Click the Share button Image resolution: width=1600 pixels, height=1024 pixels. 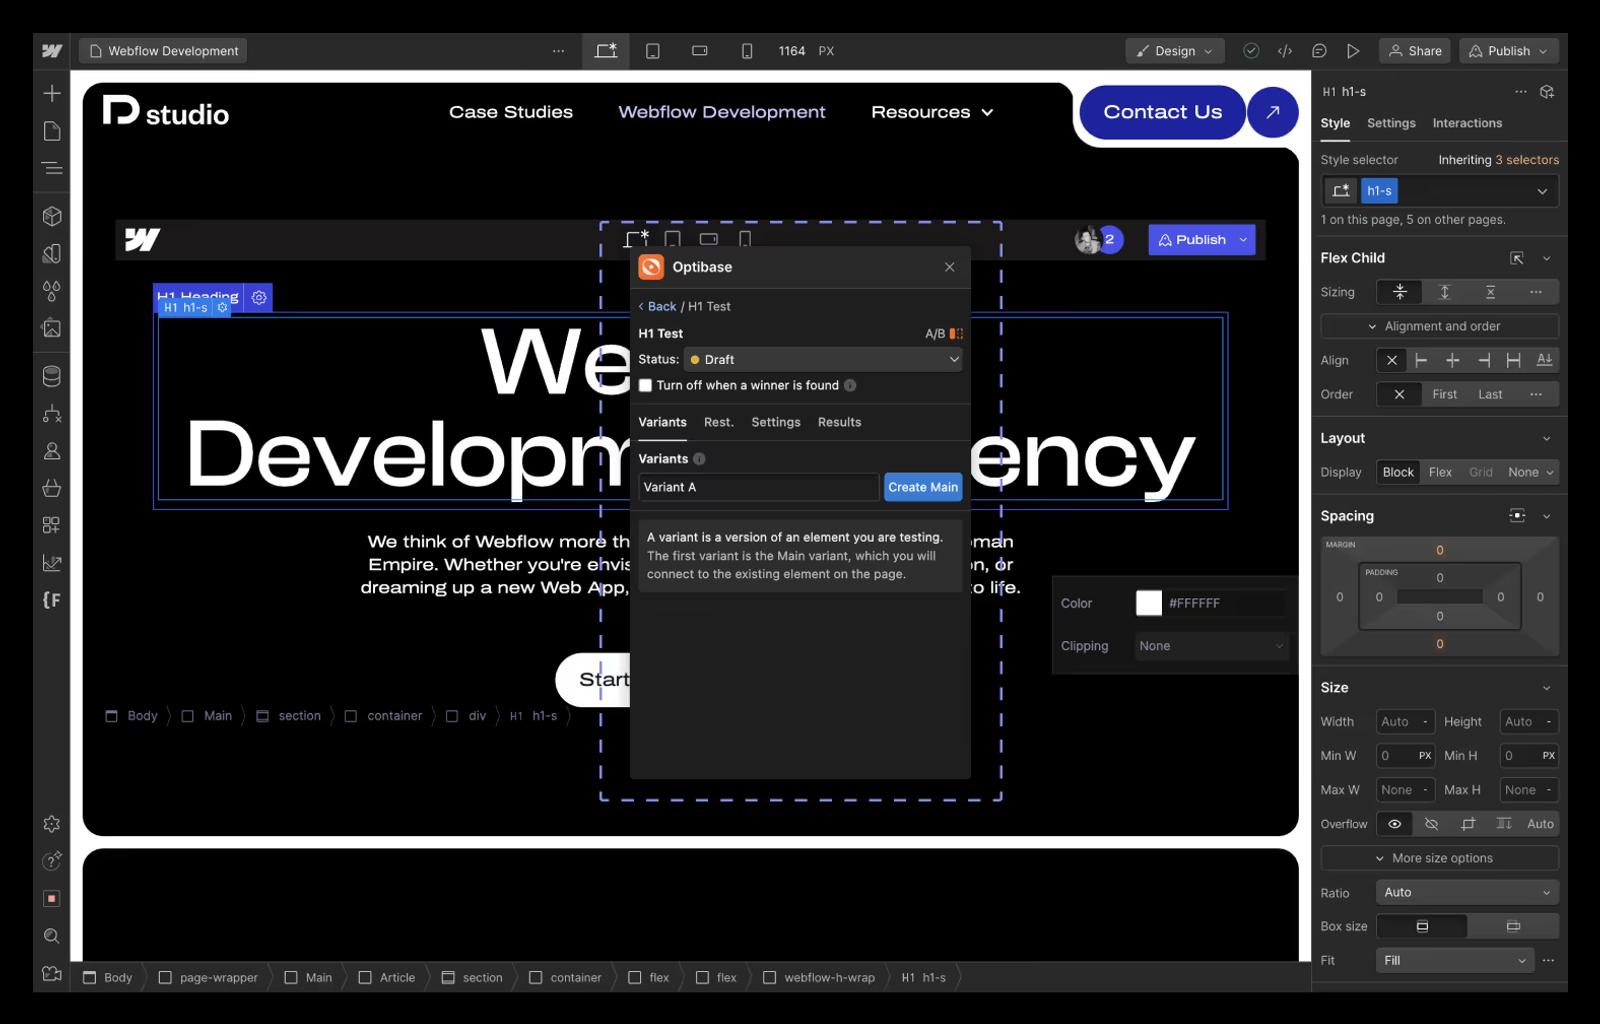pos(1415,51)
